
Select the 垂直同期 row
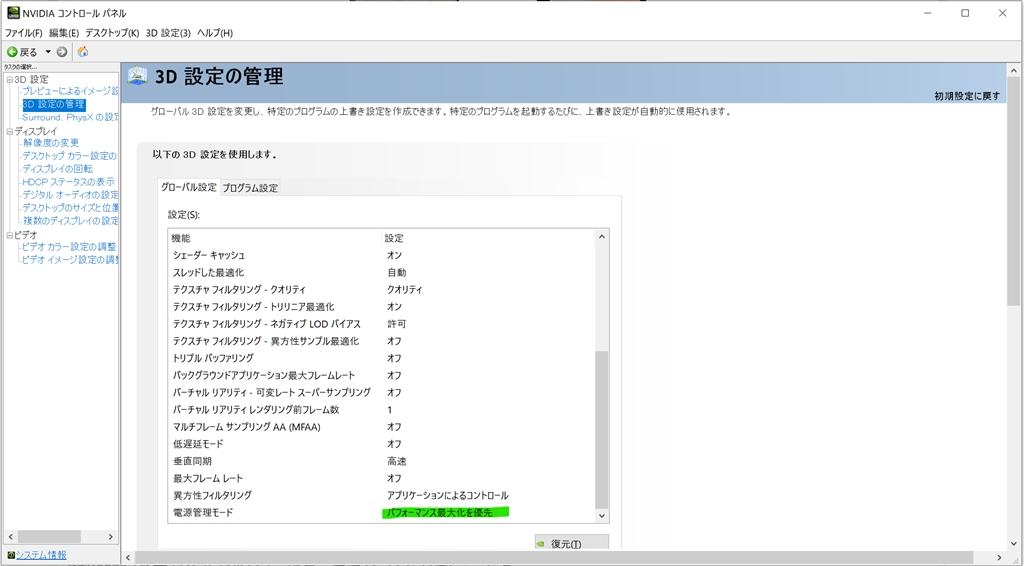point(382,461)
